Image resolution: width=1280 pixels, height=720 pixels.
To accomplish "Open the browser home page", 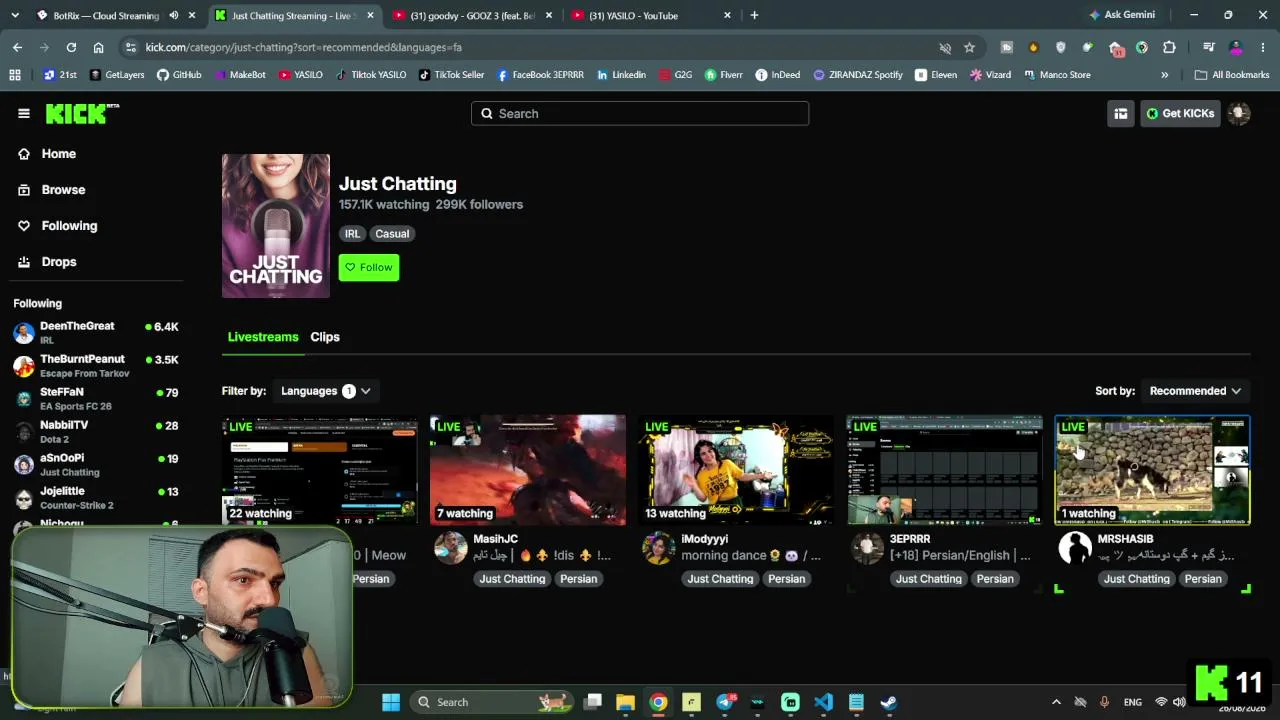I will tap(98, 47).
